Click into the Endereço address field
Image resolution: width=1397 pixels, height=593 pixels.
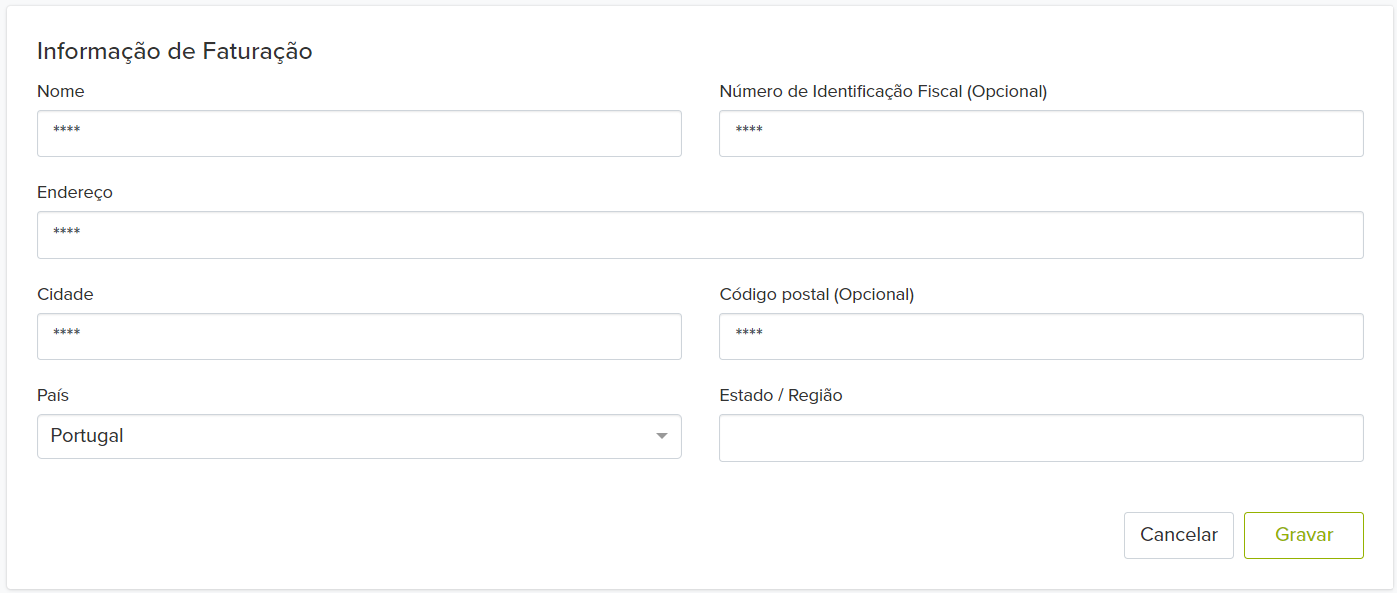(700, 235)
